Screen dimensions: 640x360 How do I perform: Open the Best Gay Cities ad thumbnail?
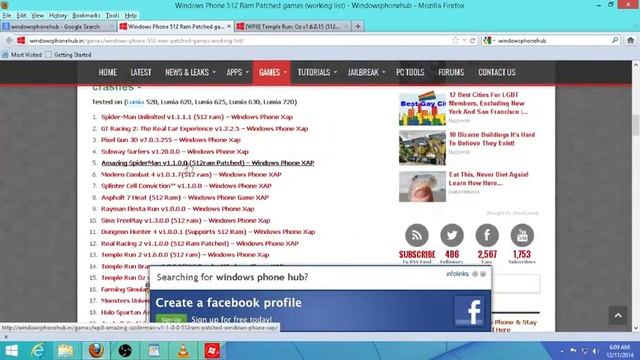(422, 108)
